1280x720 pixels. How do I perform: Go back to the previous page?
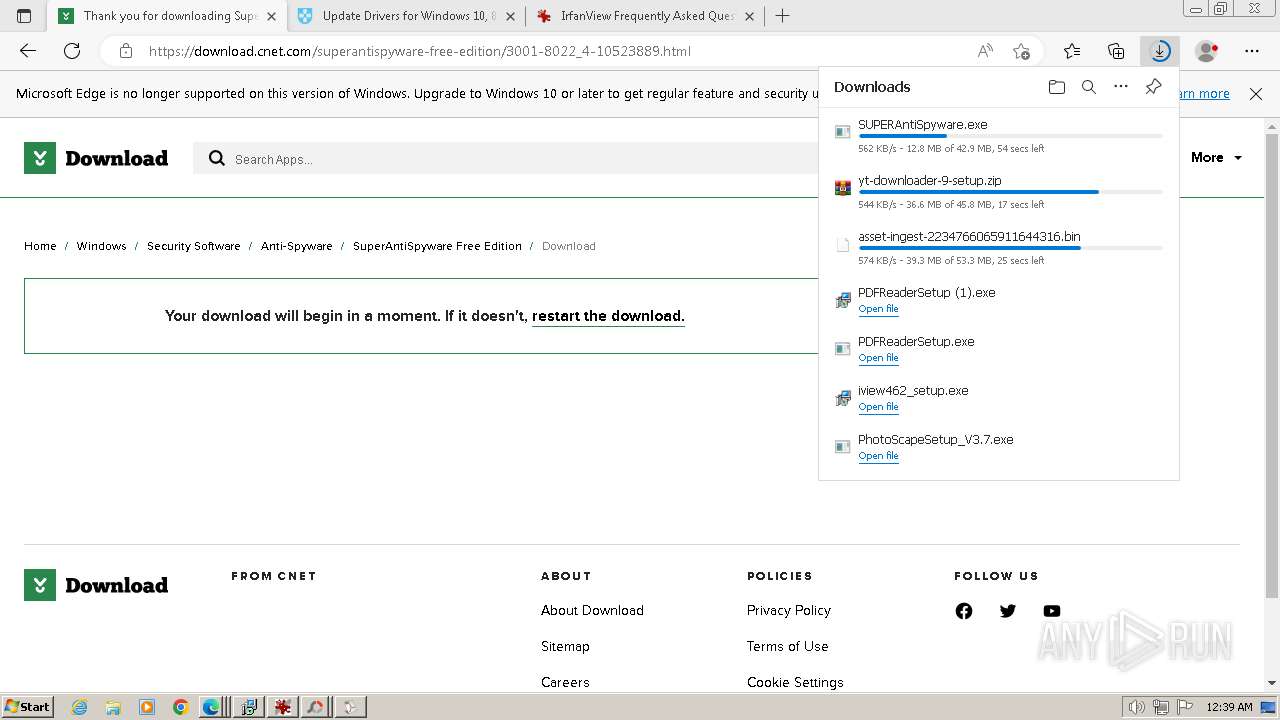28,51
